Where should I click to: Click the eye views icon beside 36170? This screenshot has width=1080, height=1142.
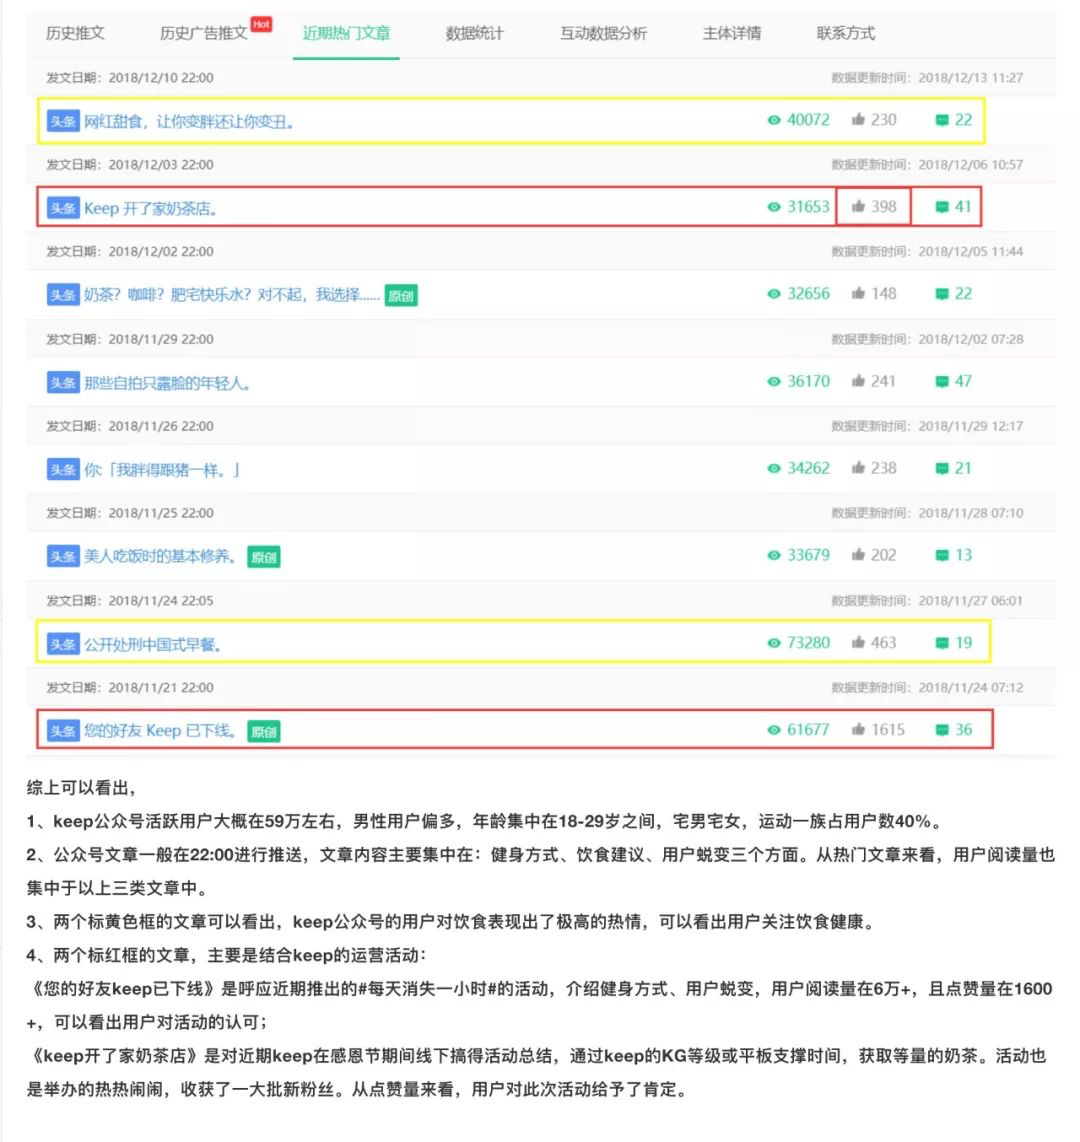pos(773,381)
